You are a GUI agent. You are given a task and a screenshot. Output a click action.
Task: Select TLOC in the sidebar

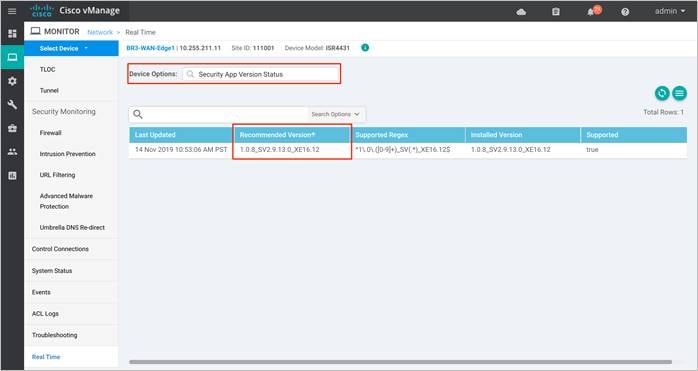pos(48,69)
